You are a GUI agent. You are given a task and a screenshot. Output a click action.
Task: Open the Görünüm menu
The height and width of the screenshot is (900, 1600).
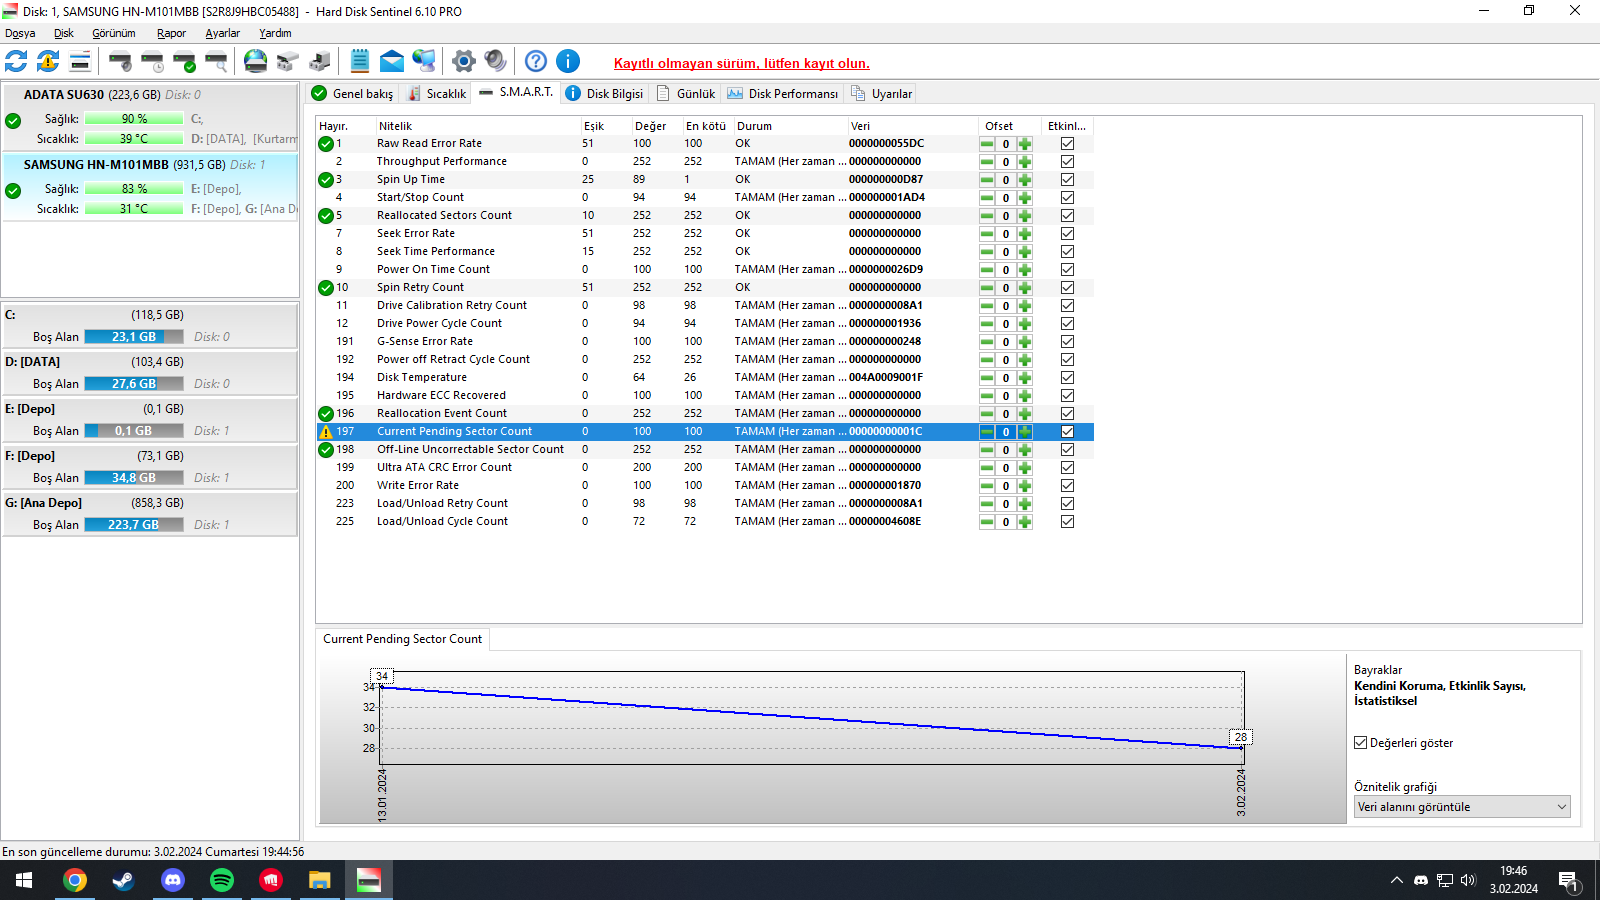click(114, 33)
